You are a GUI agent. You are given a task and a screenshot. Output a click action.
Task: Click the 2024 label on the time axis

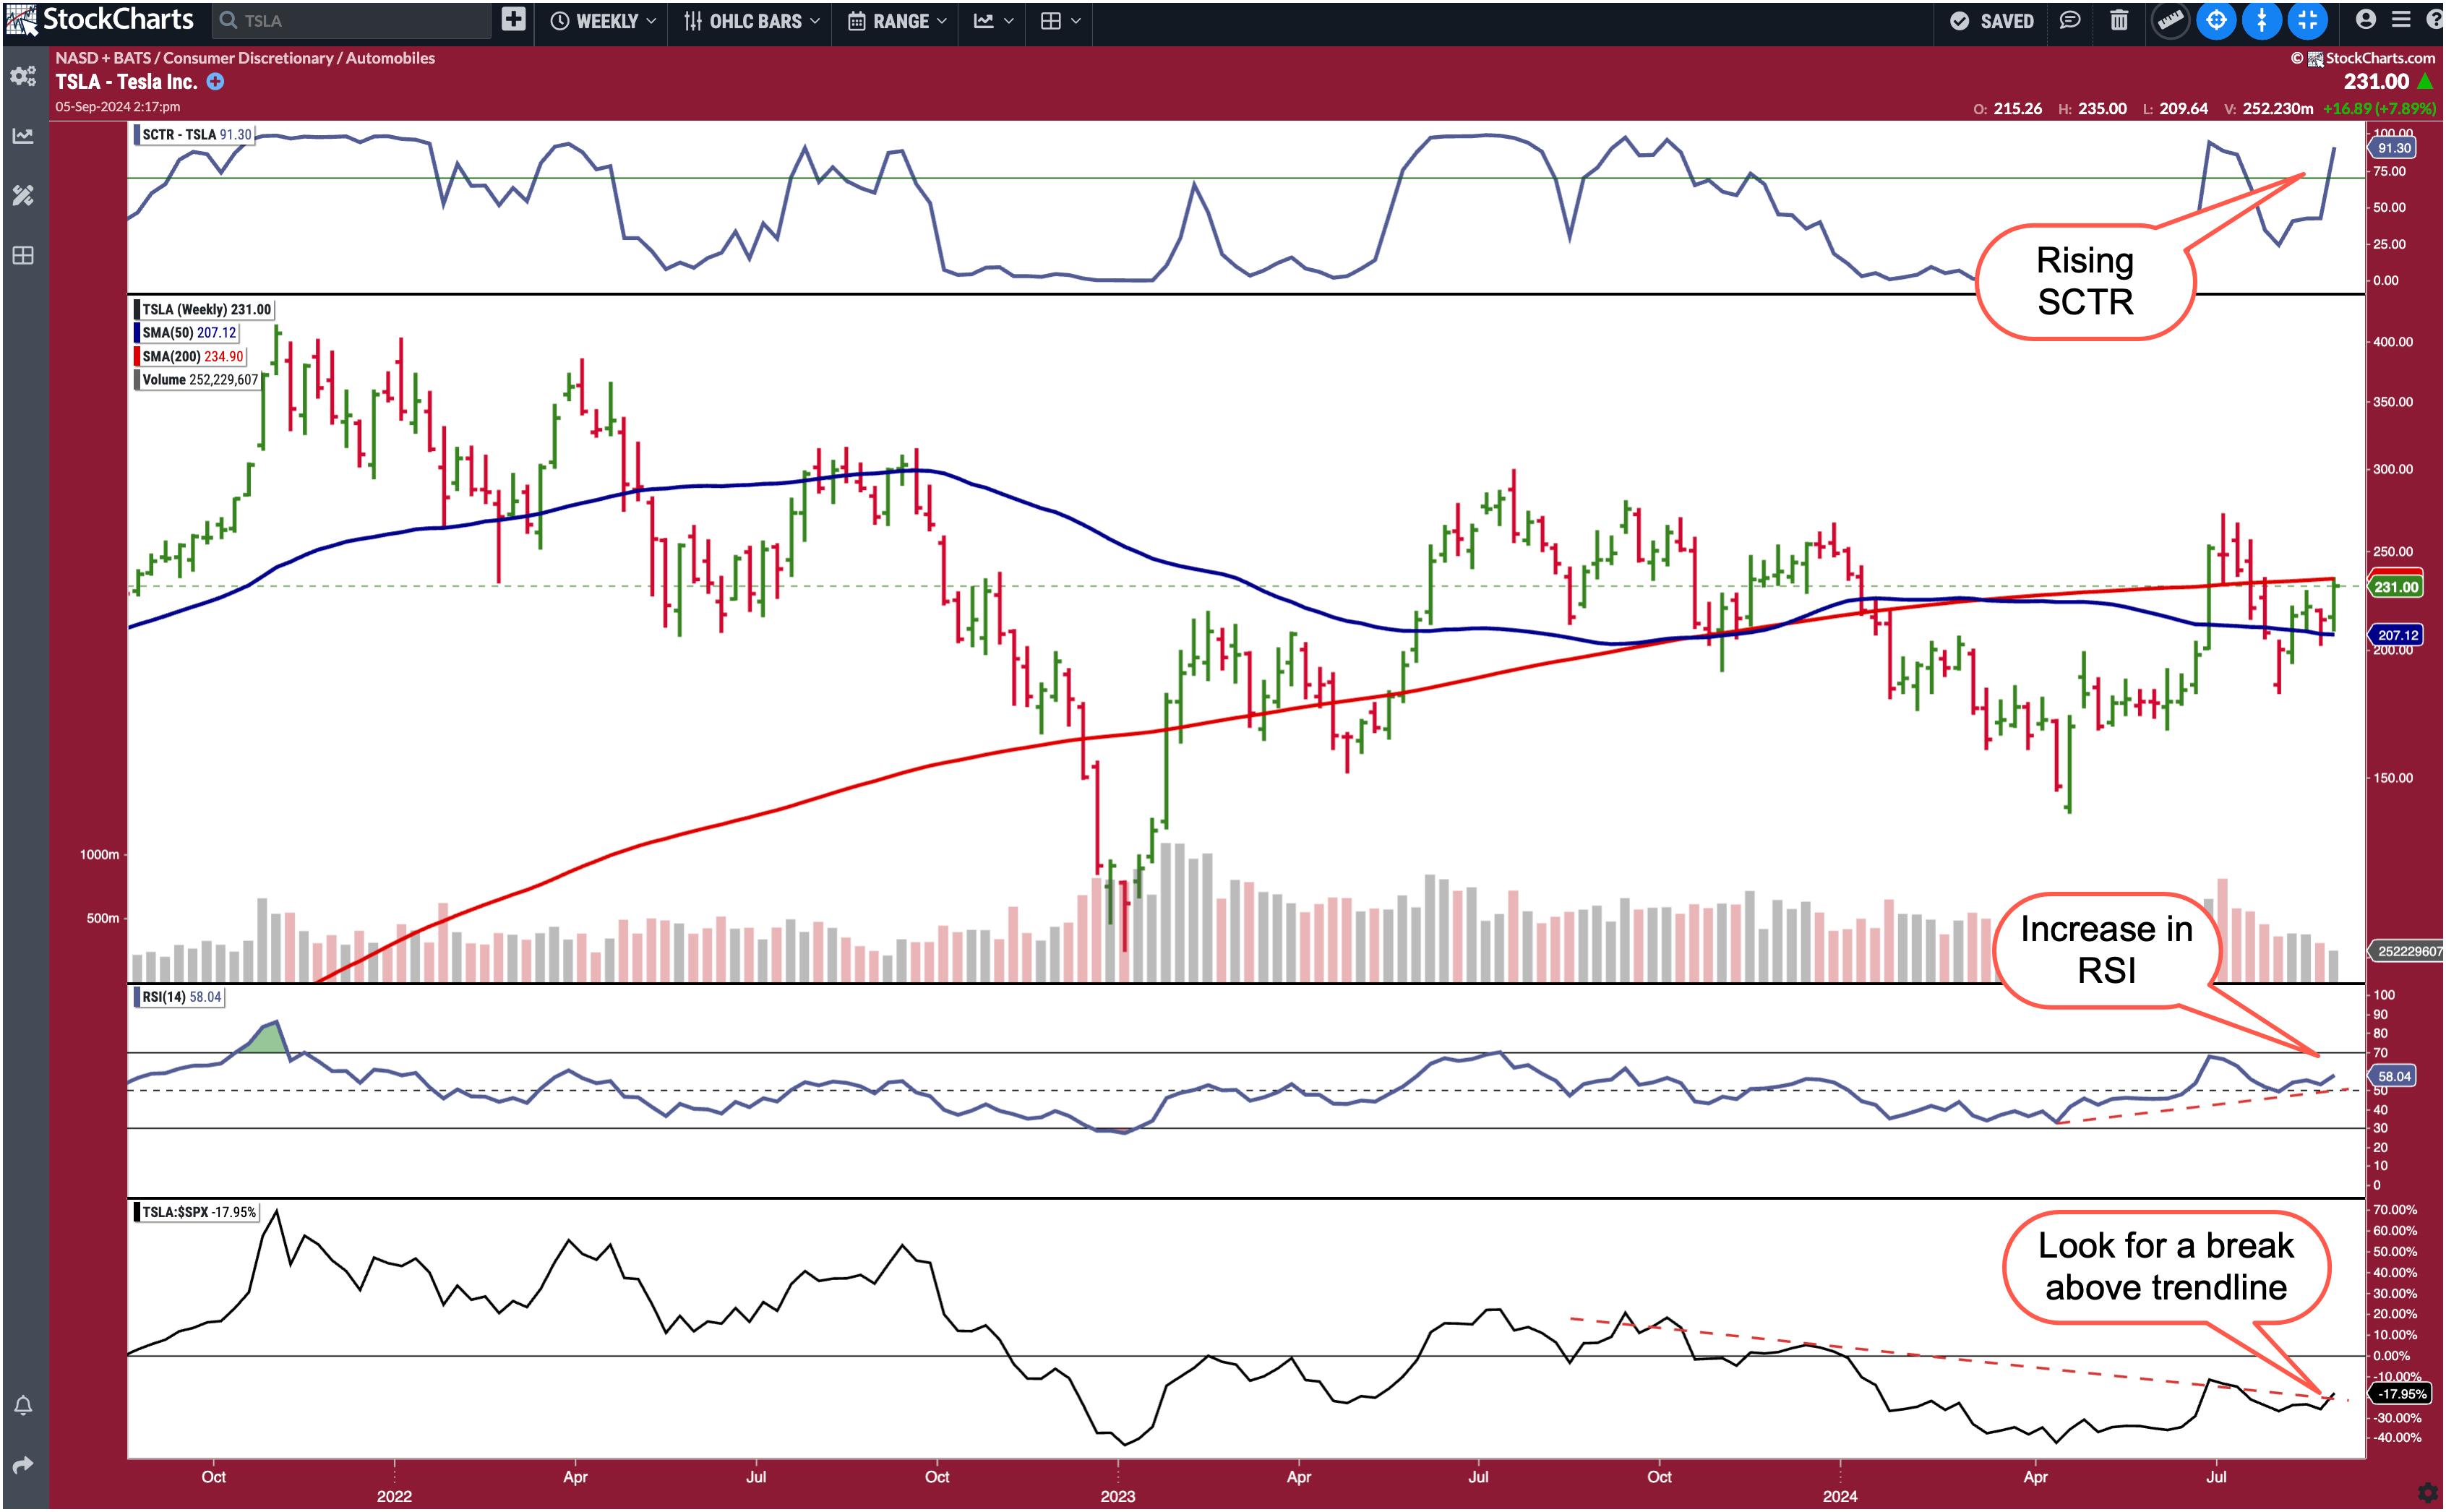click(1839, 1496)
